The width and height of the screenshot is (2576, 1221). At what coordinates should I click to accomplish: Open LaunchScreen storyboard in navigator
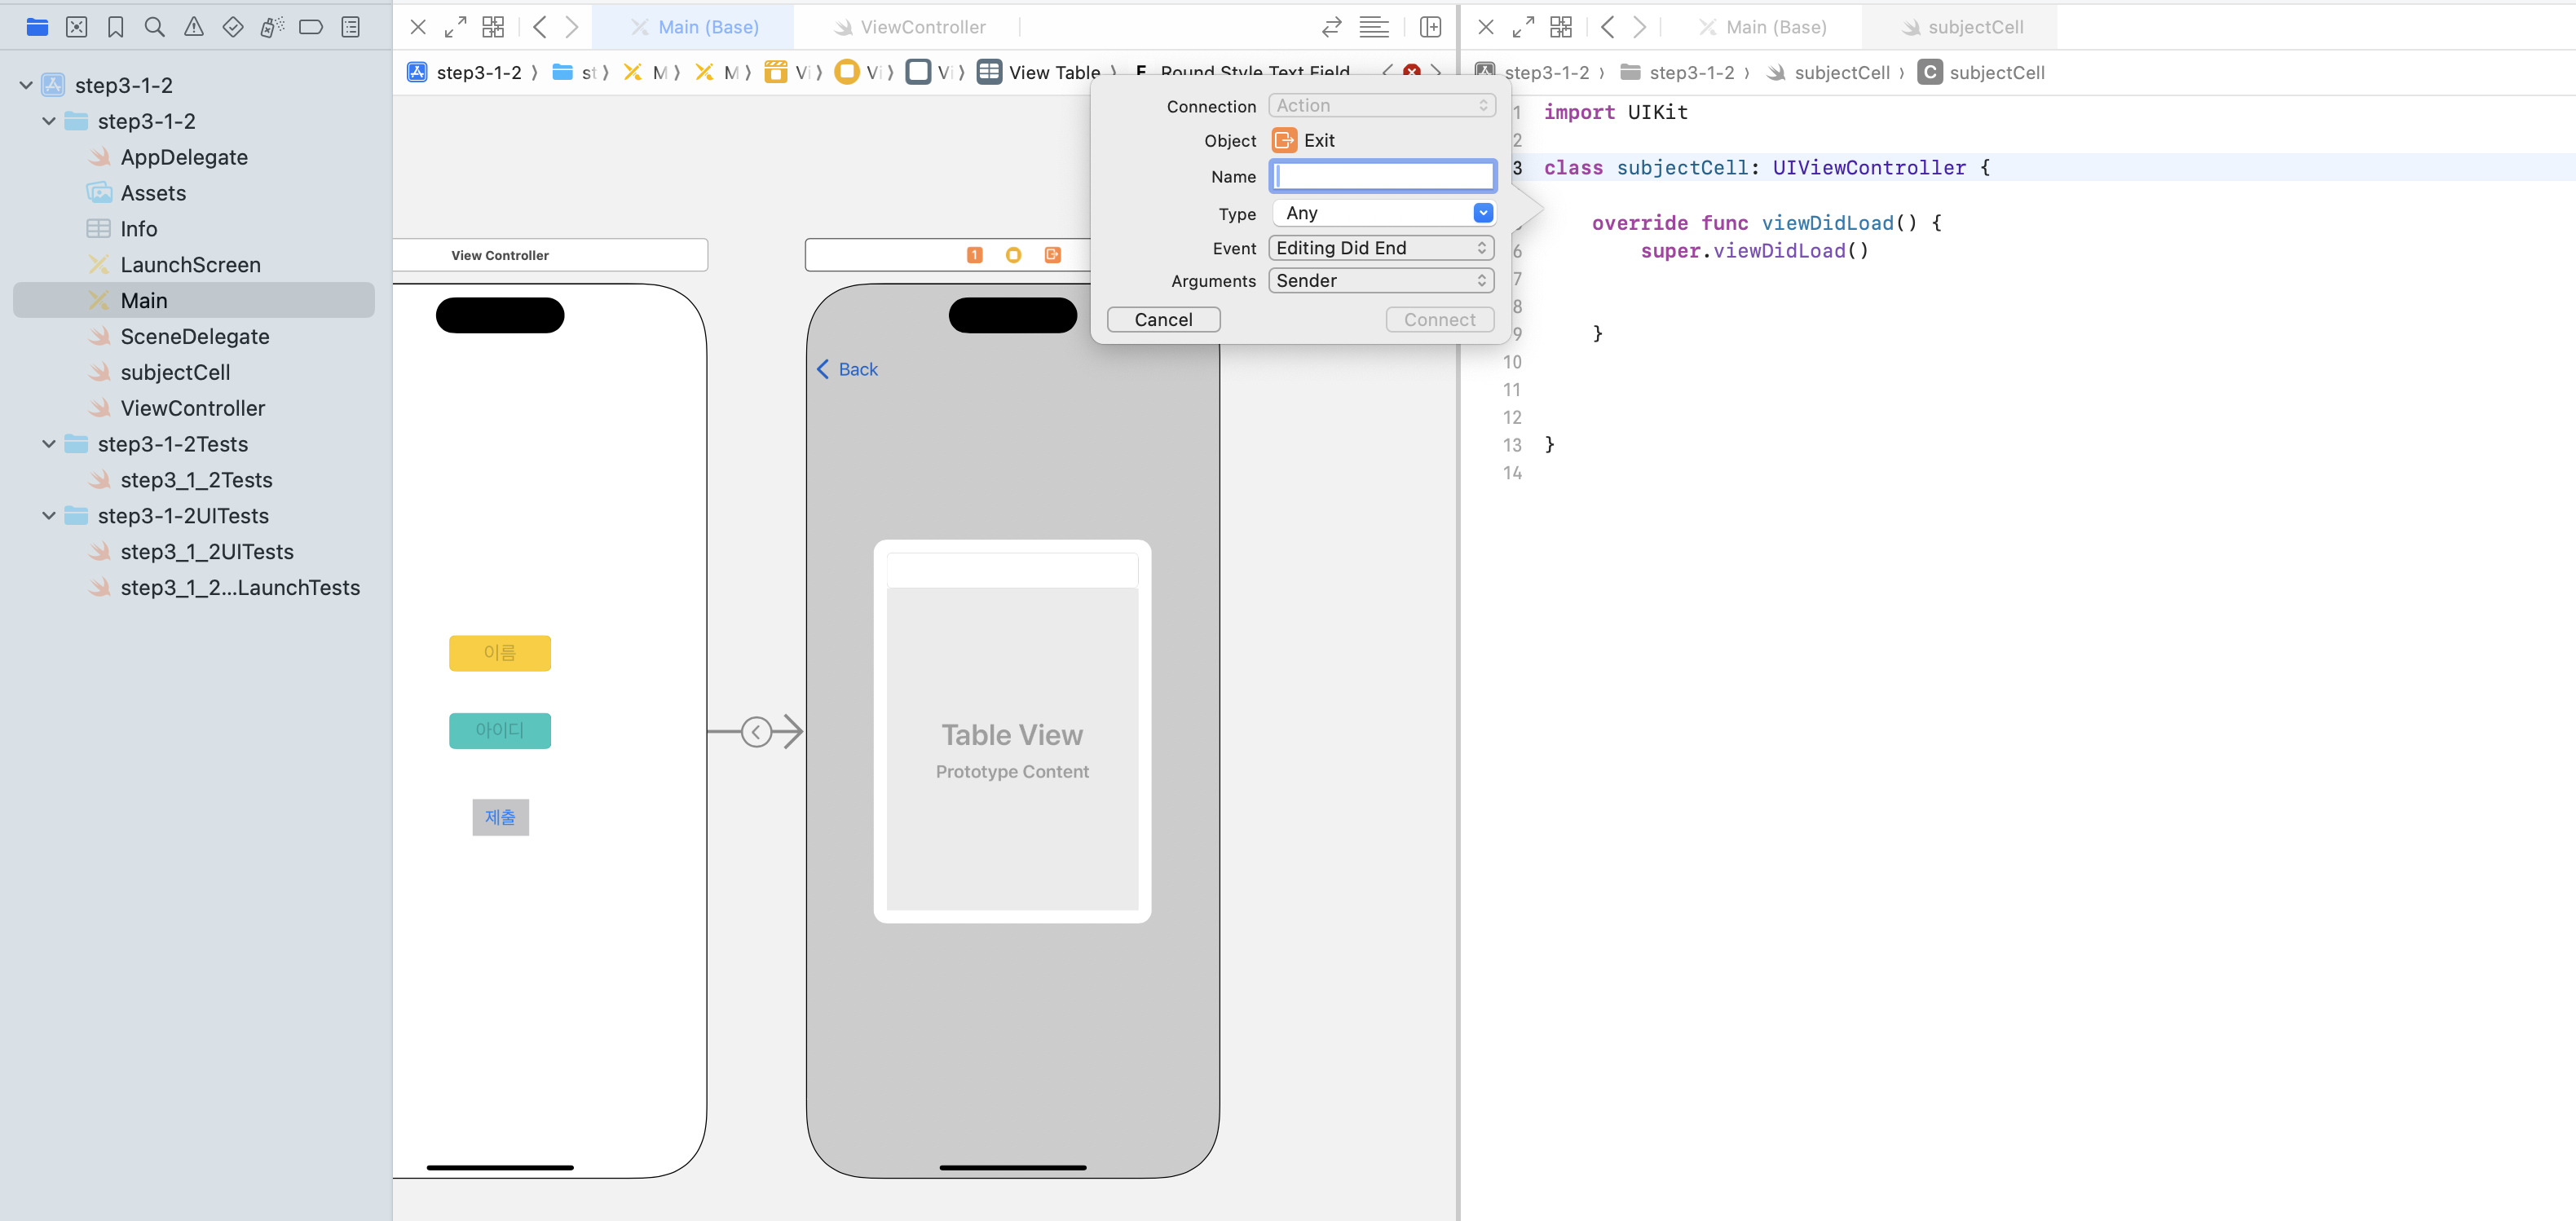[x=190, y=265]
